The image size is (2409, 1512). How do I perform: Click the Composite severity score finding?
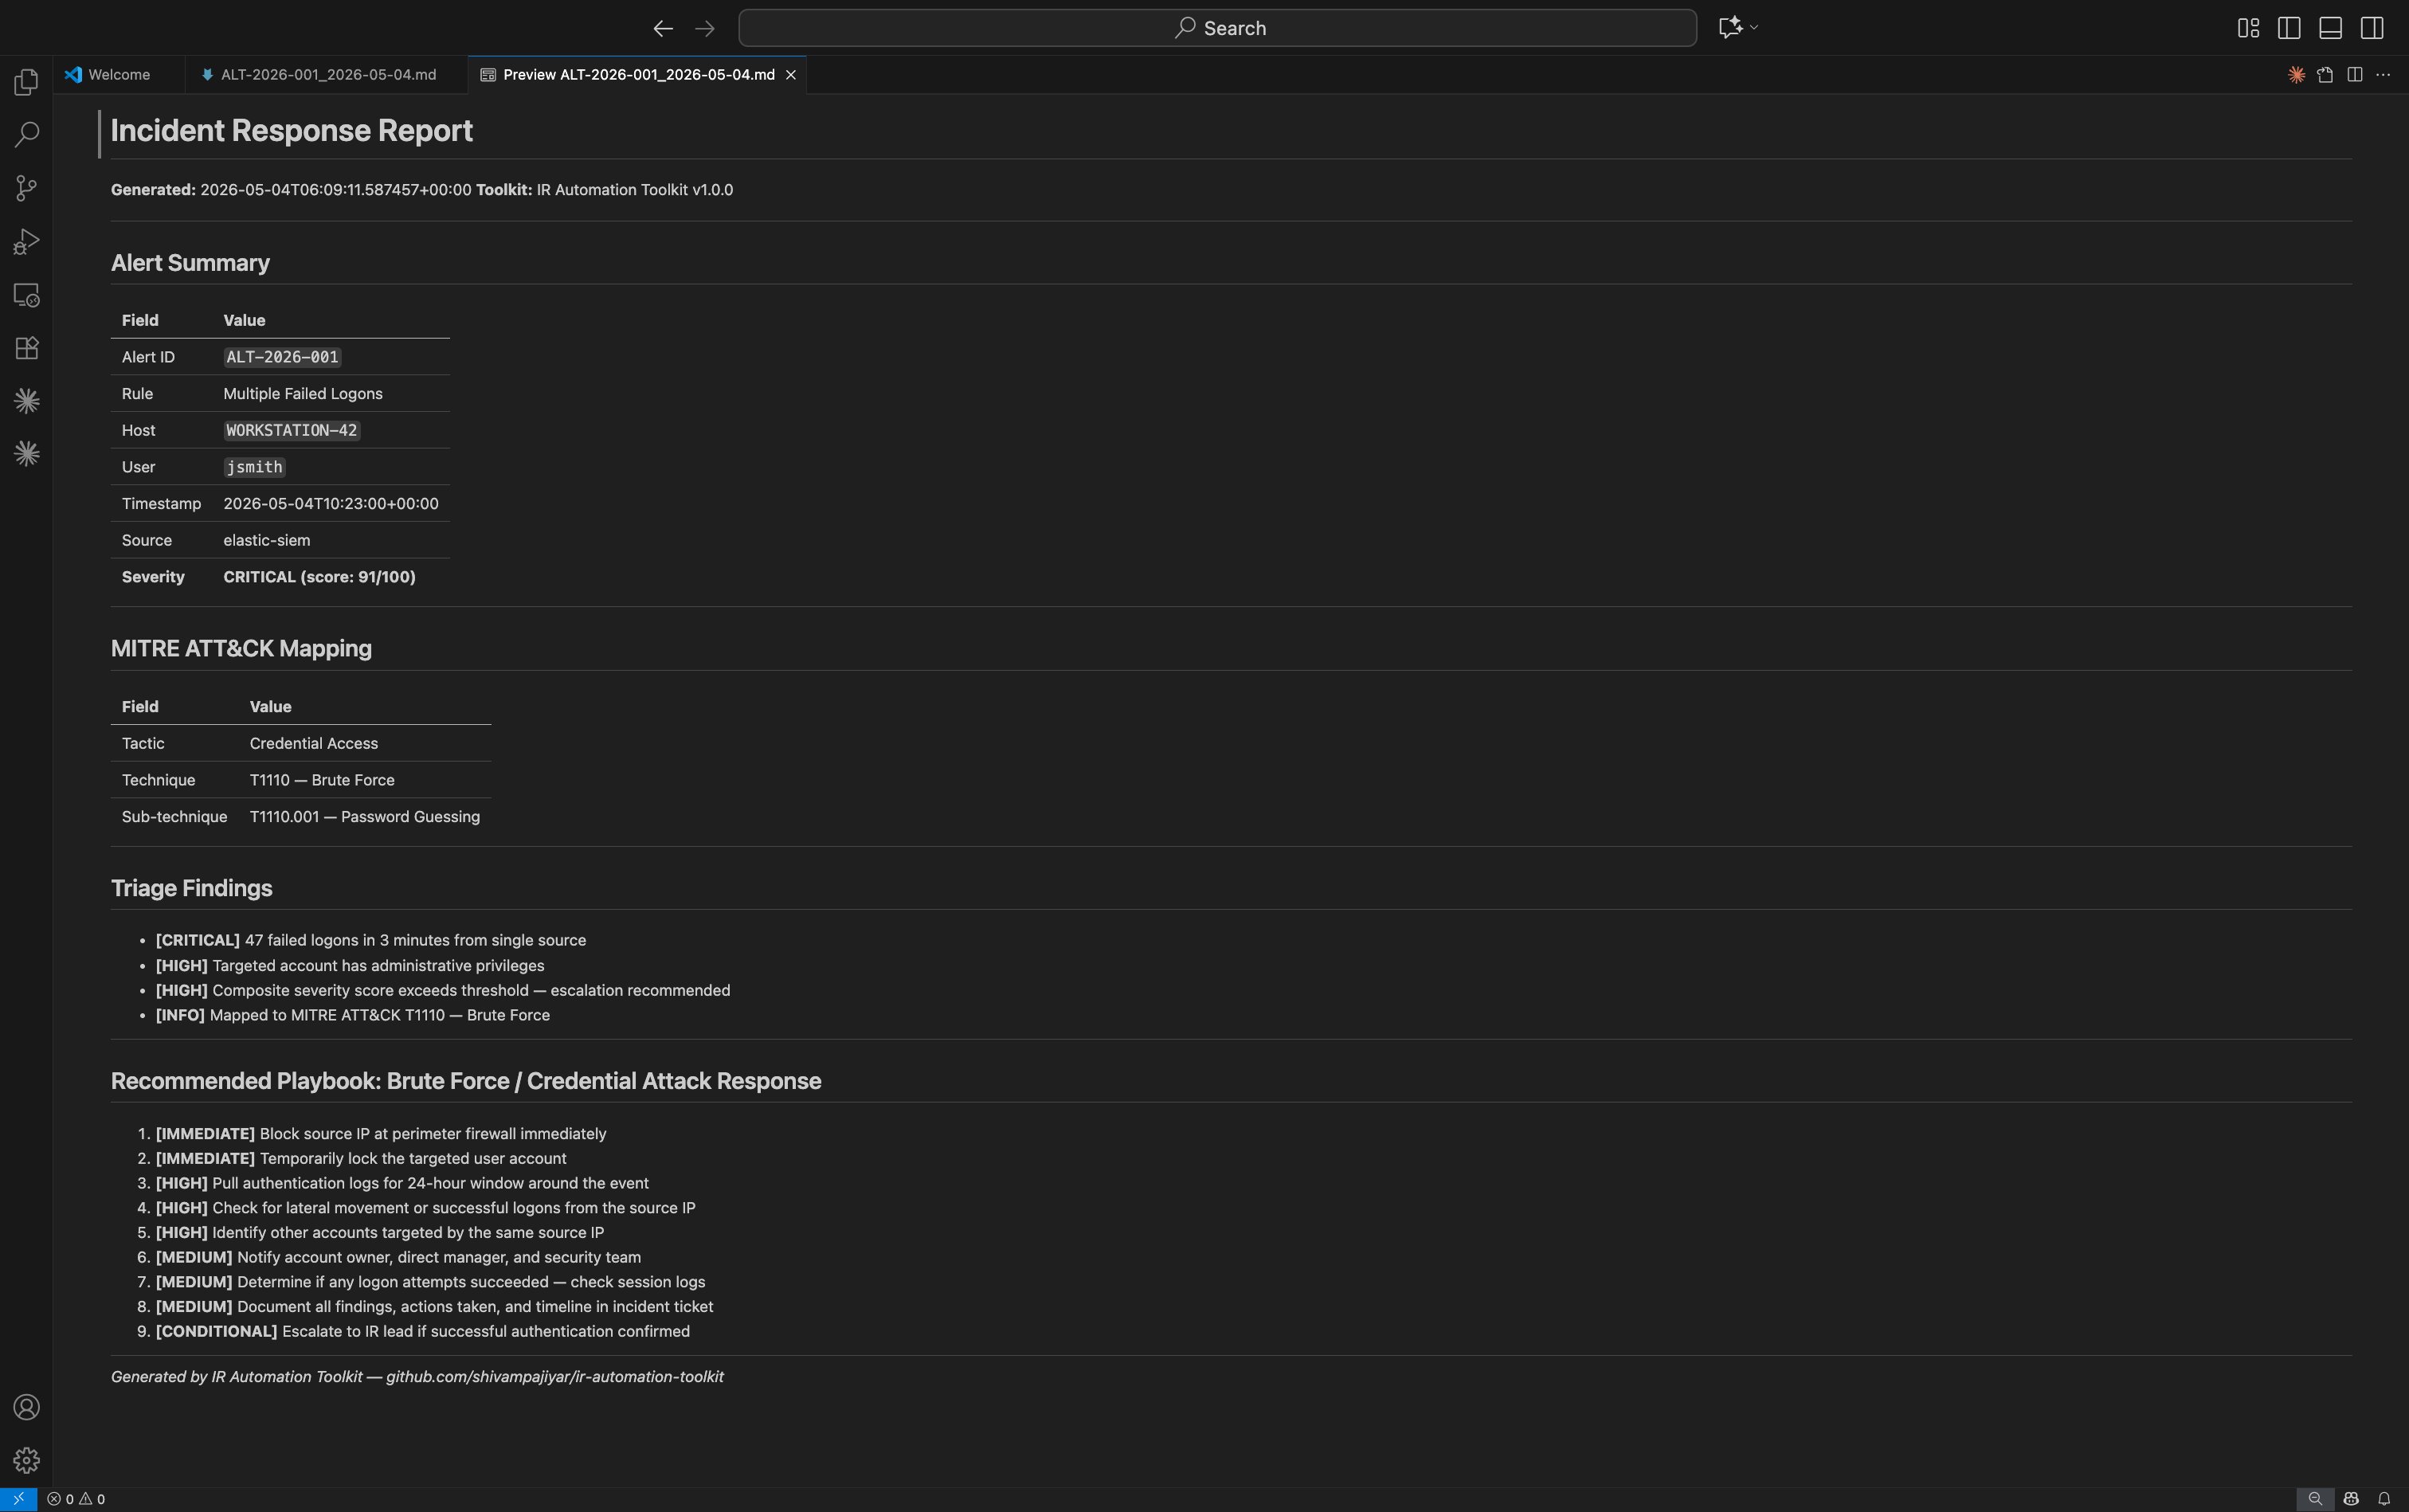[443, 991]
